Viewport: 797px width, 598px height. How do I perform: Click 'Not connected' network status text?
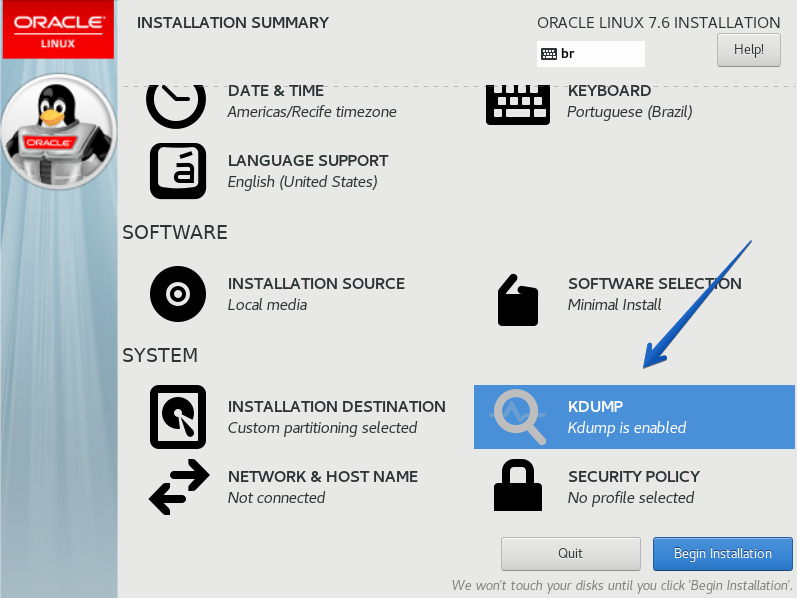tap(276, 498)
